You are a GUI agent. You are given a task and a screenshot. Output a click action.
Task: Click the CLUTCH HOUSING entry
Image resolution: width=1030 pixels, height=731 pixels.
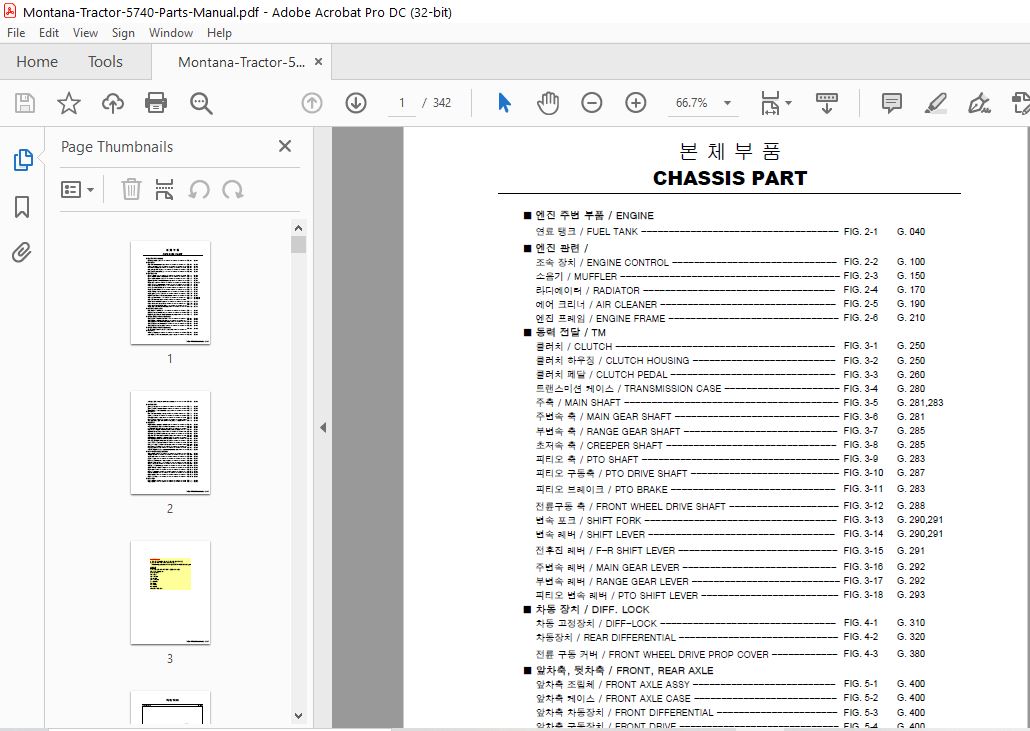730,361
